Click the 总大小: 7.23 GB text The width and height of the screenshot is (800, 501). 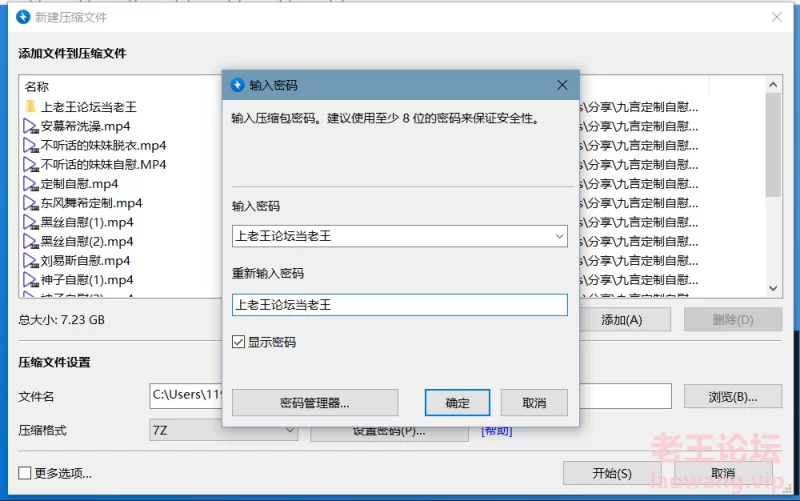[62, 320]
